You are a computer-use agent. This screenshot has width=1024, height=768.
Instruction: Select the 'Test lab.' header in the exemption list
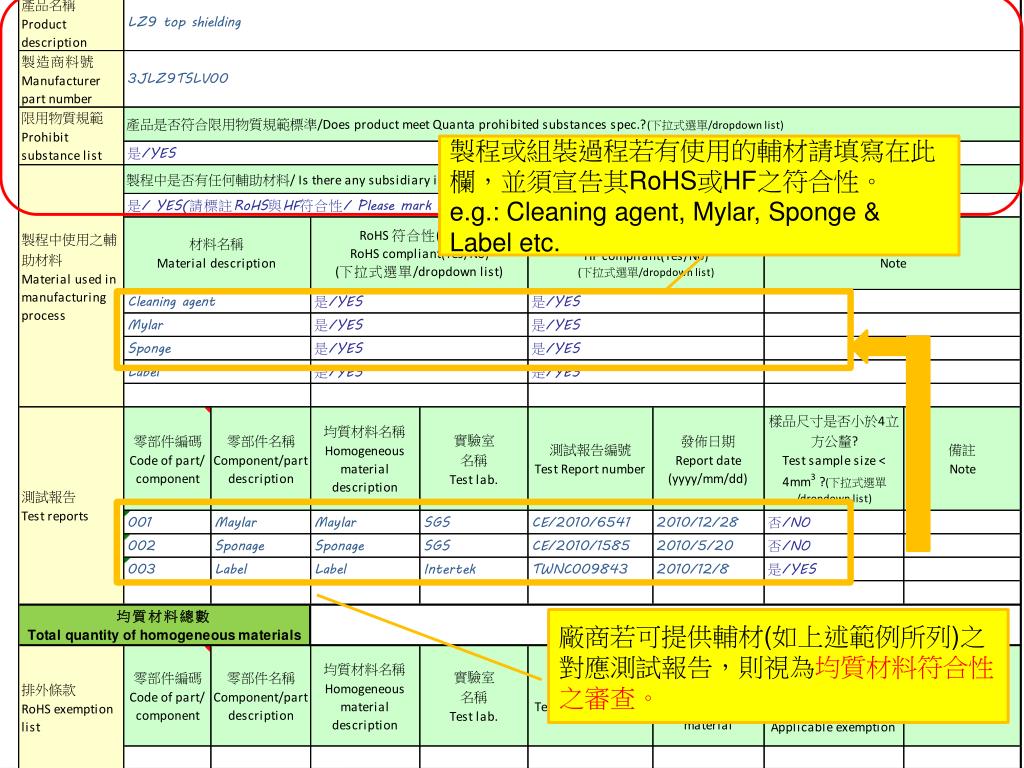coord(473,696)
